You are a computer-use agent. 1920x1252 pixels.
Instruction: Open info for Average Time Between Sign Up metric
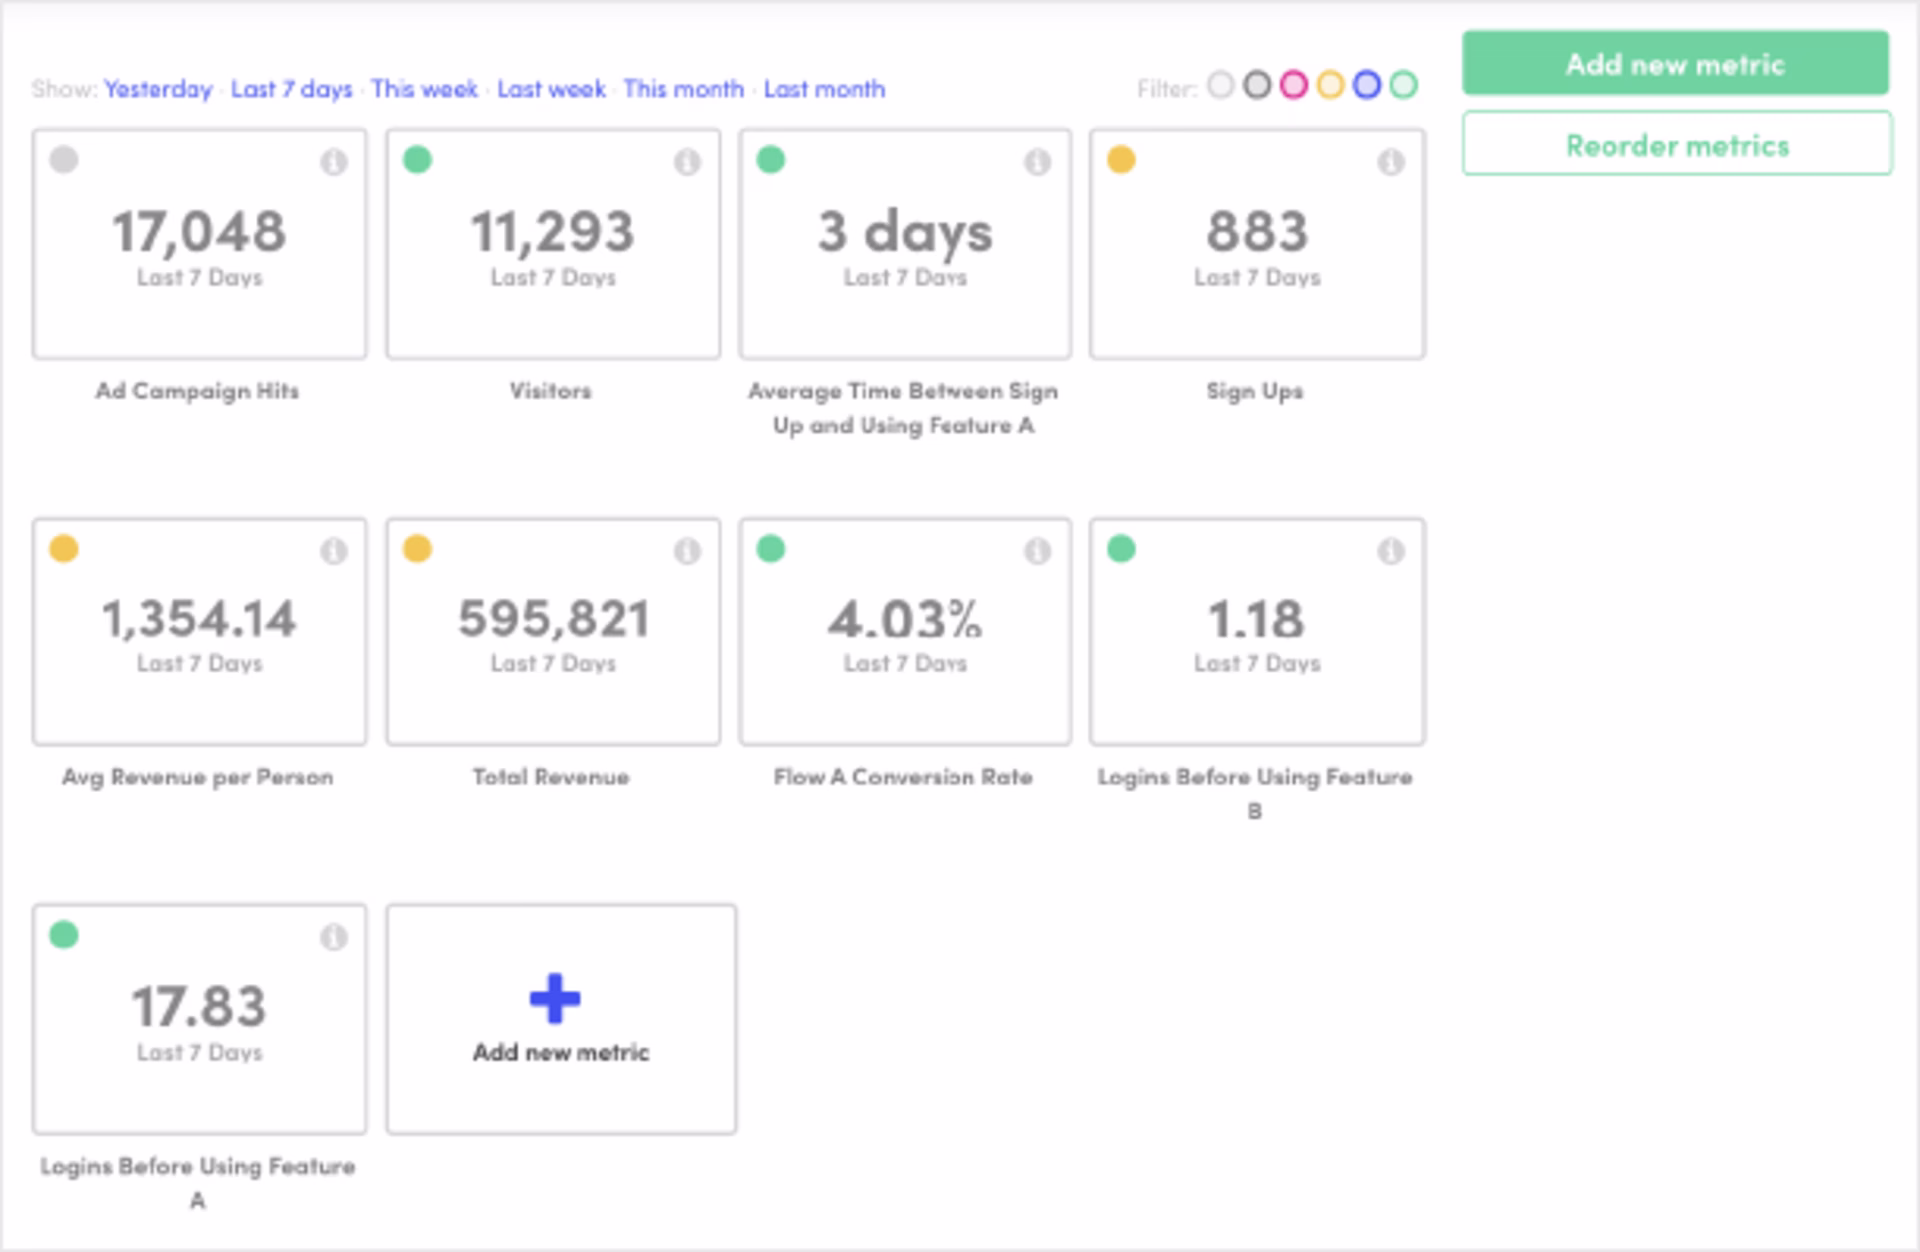click(x=1037, y=162)
